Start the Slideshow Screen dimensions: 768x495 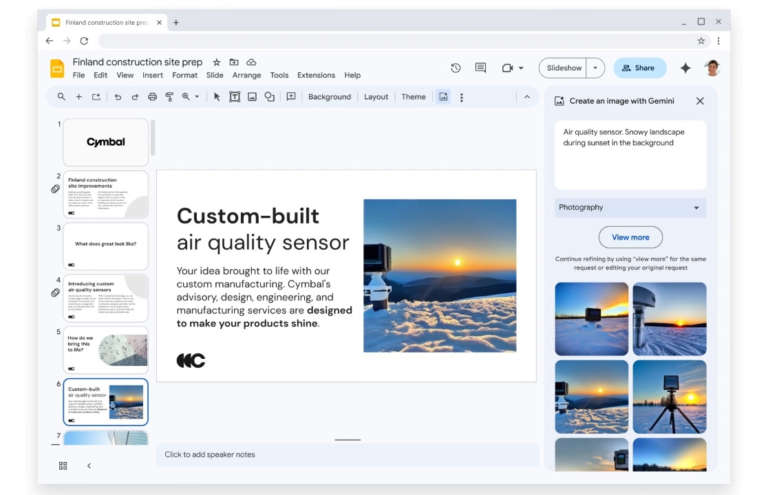coord(564,68)
